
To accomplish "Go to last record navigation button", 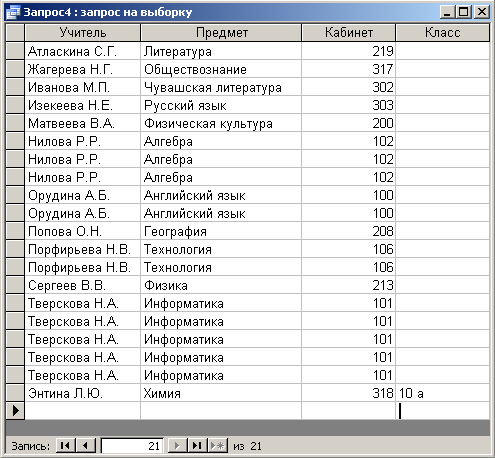I will [198, 446].
